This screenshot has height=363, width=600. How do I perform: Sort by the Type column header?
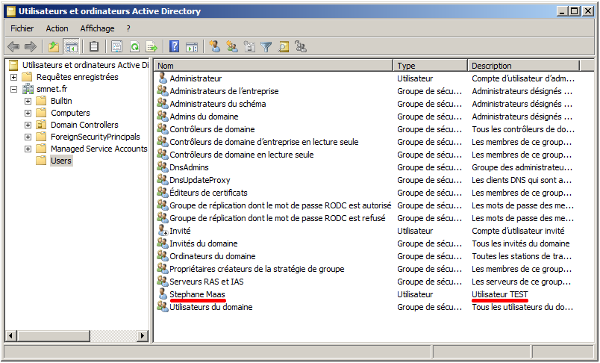point(430,66)
